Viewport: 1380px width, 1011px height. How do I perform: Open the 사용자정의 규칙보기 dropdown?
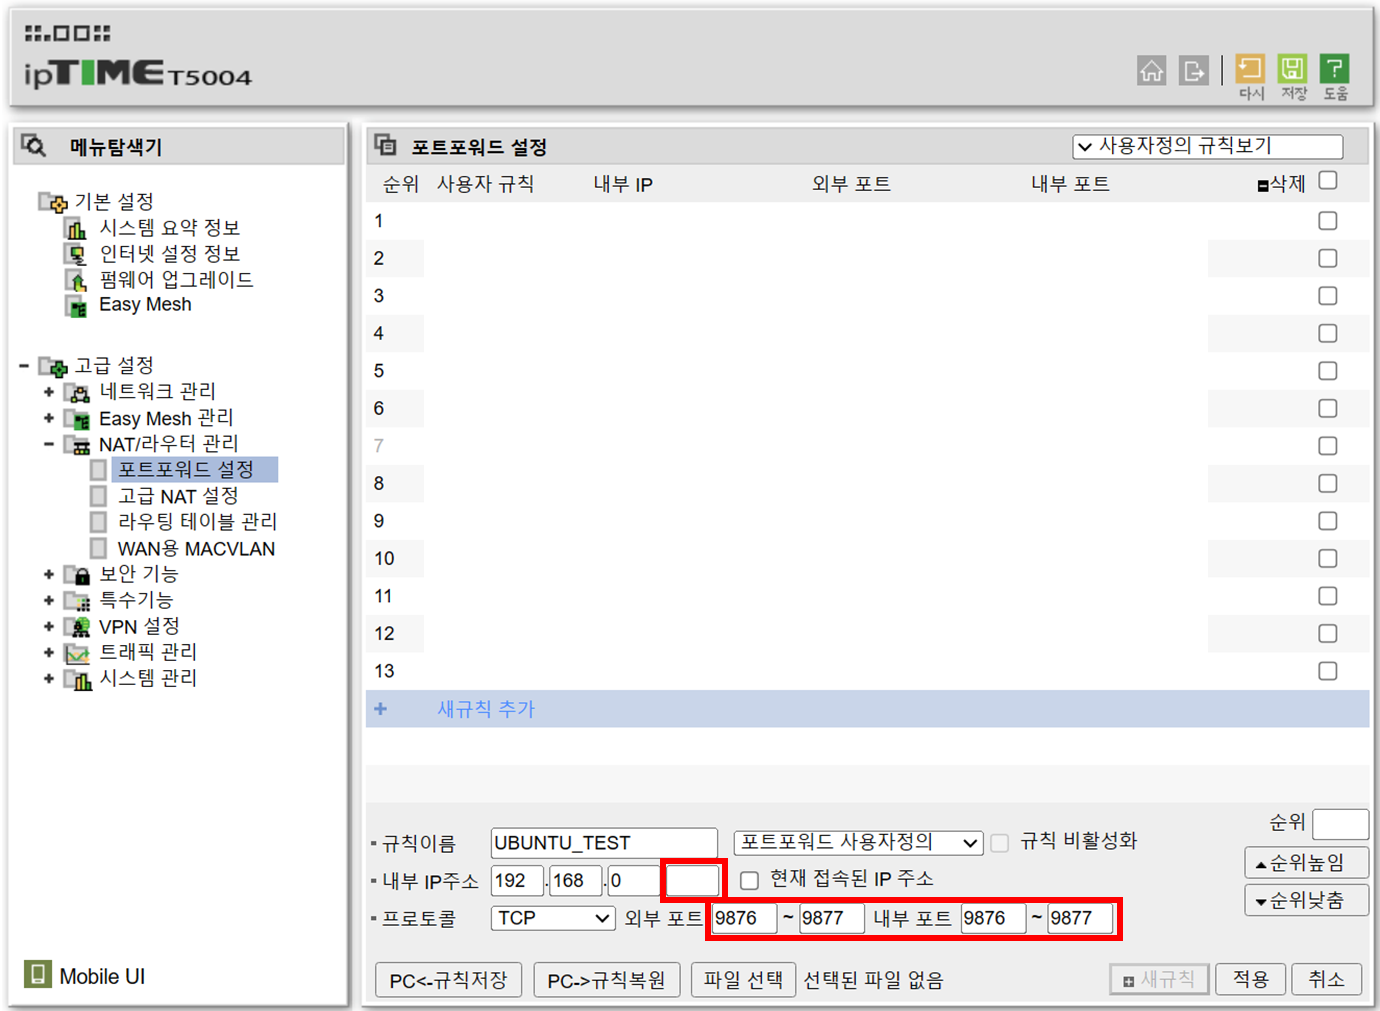click(x=1207, y=147)
